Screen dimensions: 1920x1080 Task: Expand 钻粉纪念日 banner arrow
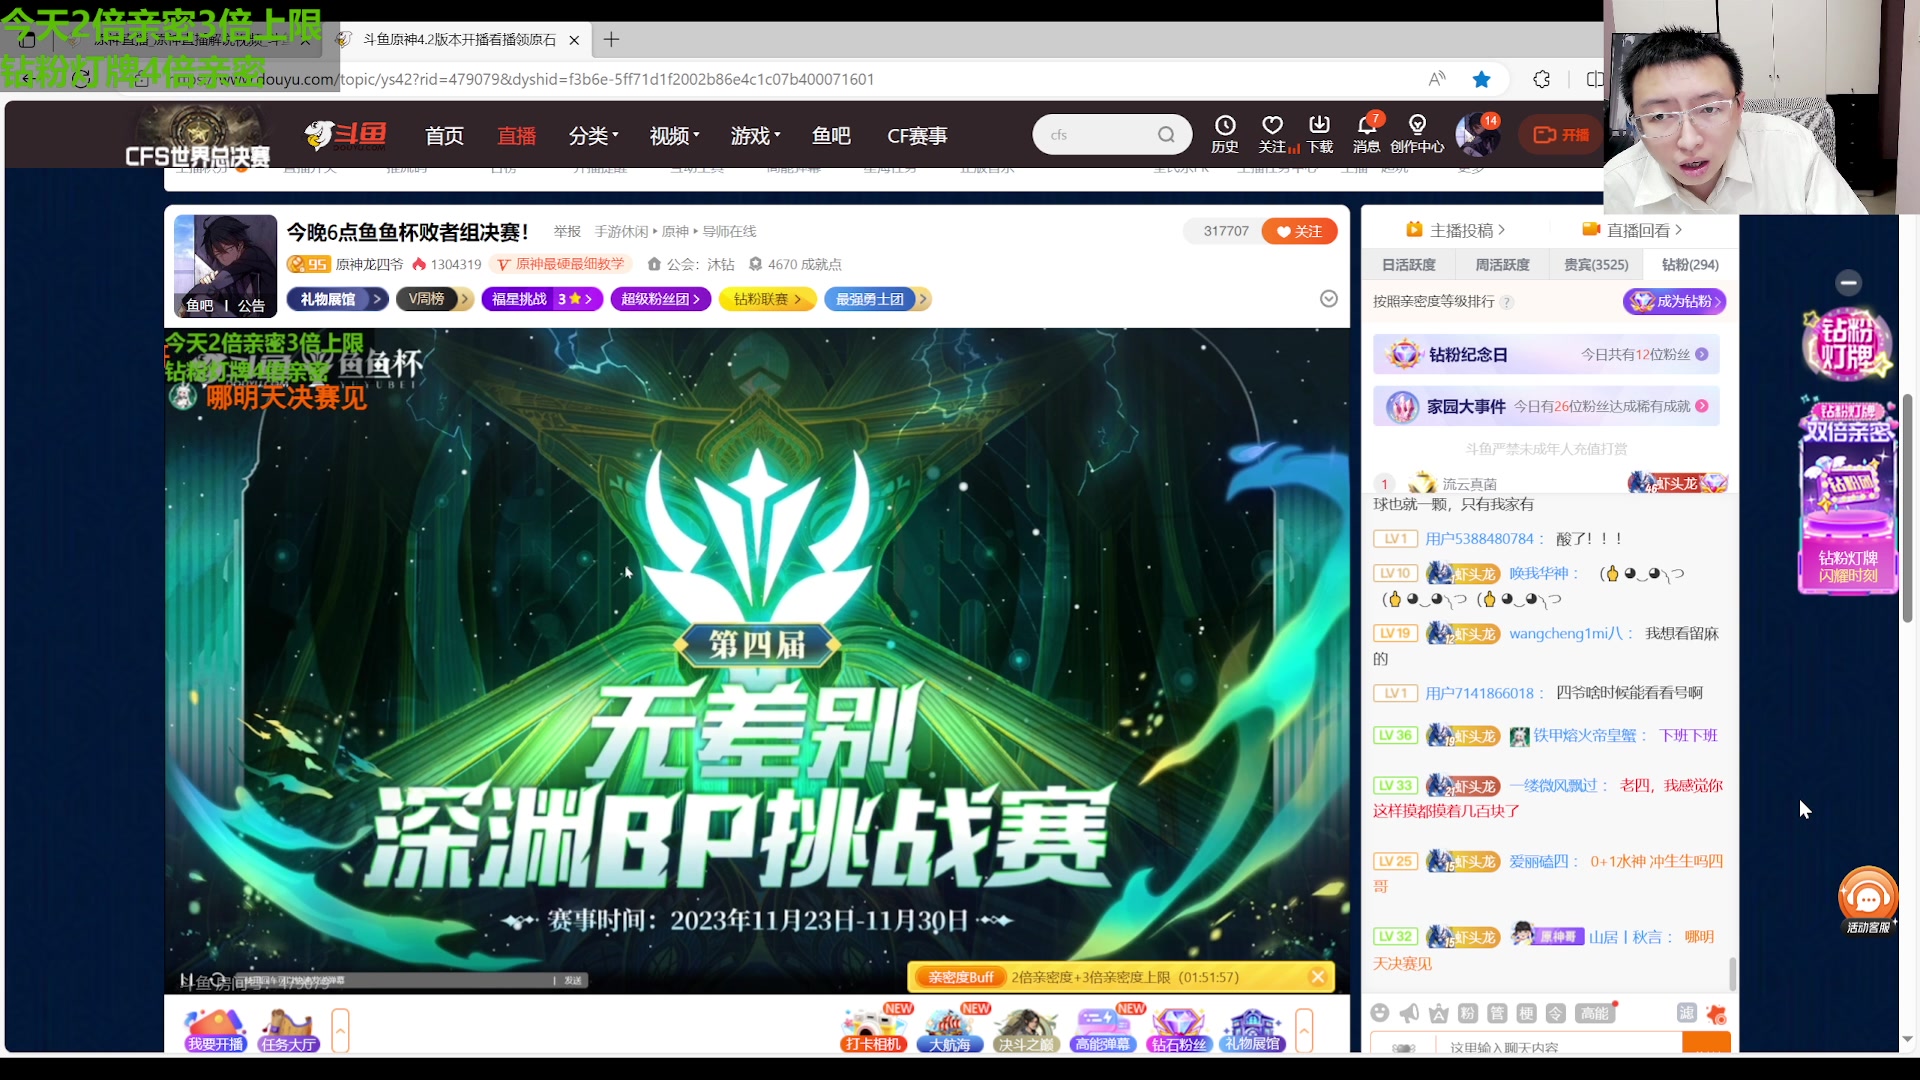pos(1702,354)
